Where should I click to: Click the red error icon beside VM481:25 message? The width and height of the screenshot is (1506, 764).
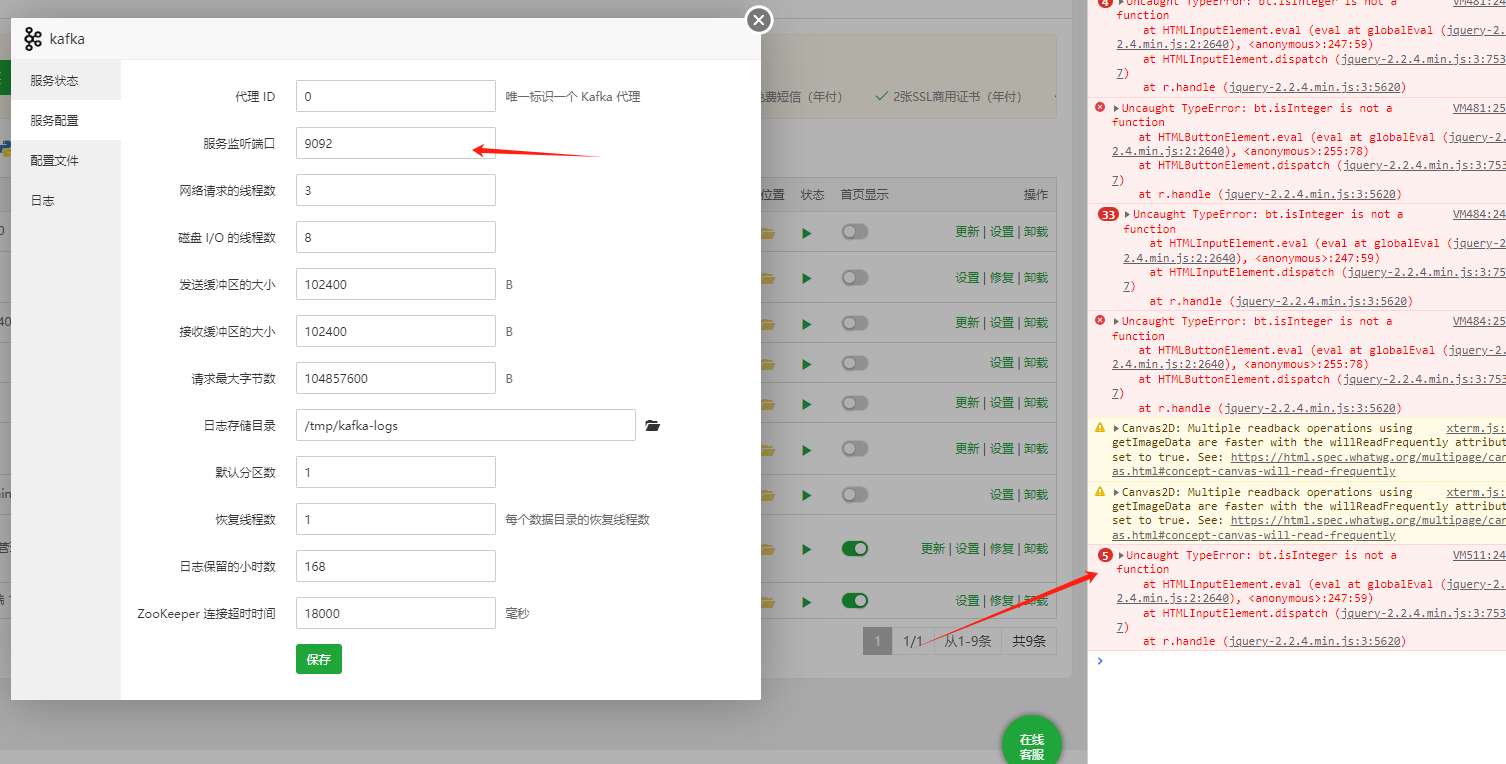click(1100, 107)
